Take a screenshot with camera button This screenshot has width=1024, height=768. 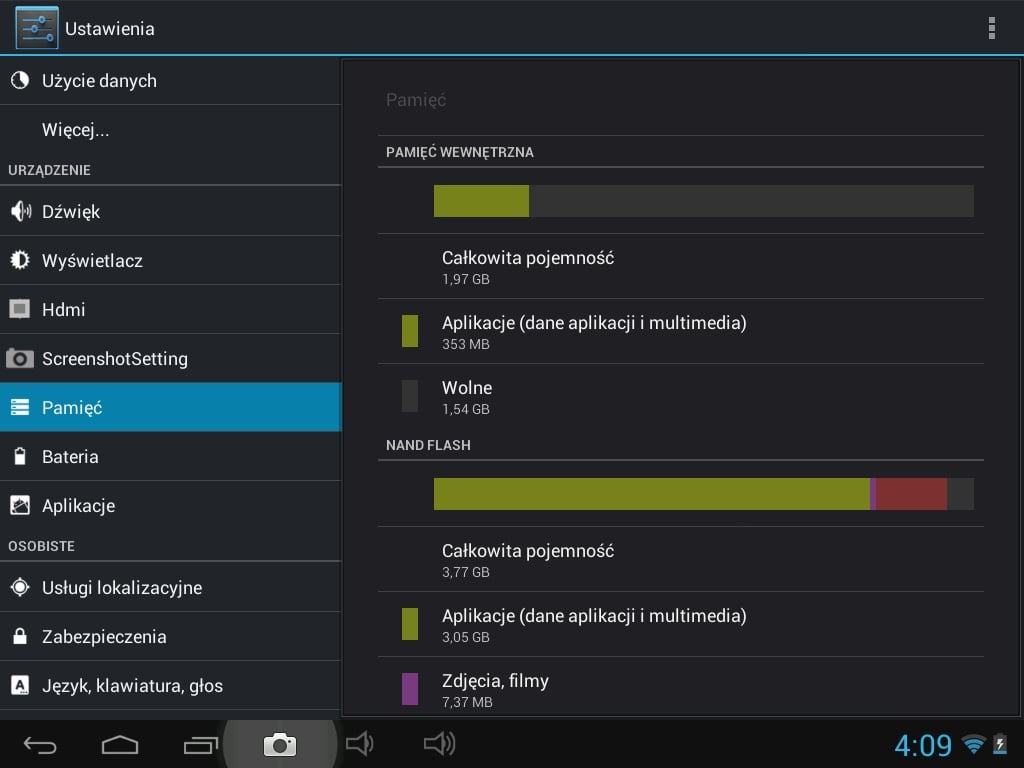(x=280, y=744)
